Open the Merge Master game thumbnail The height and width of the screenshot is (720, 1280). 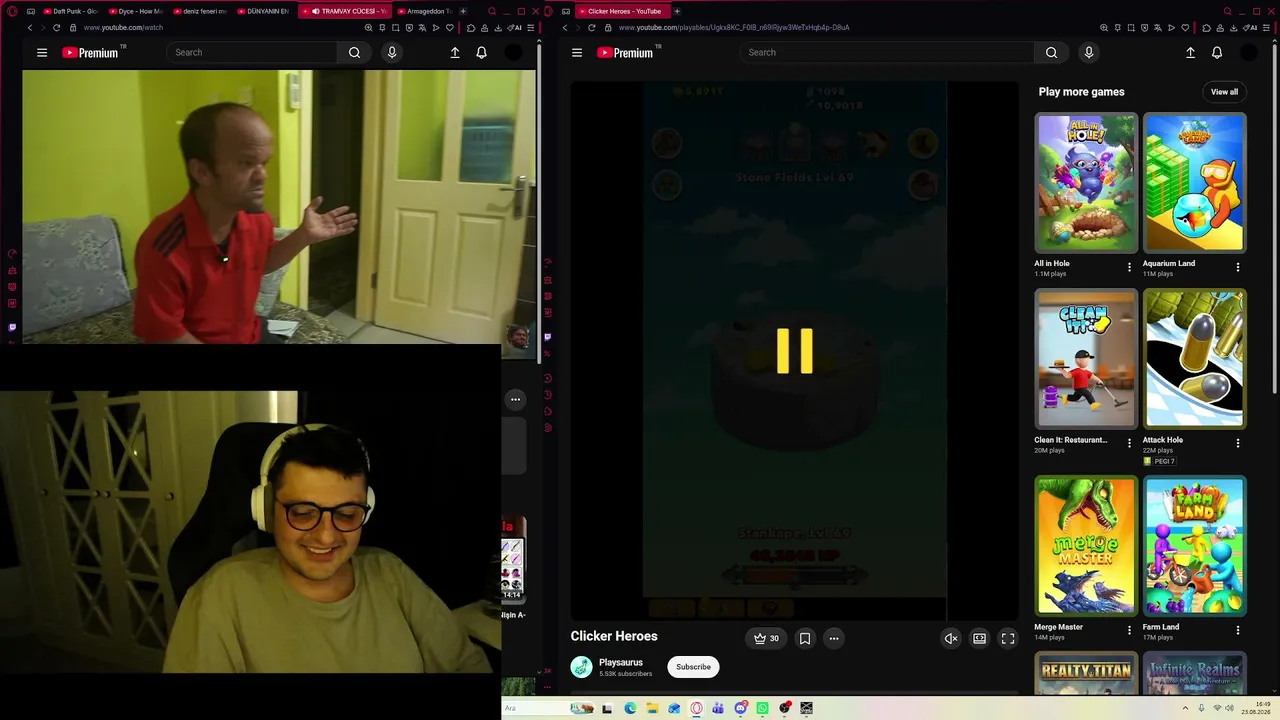[1086, 545]
